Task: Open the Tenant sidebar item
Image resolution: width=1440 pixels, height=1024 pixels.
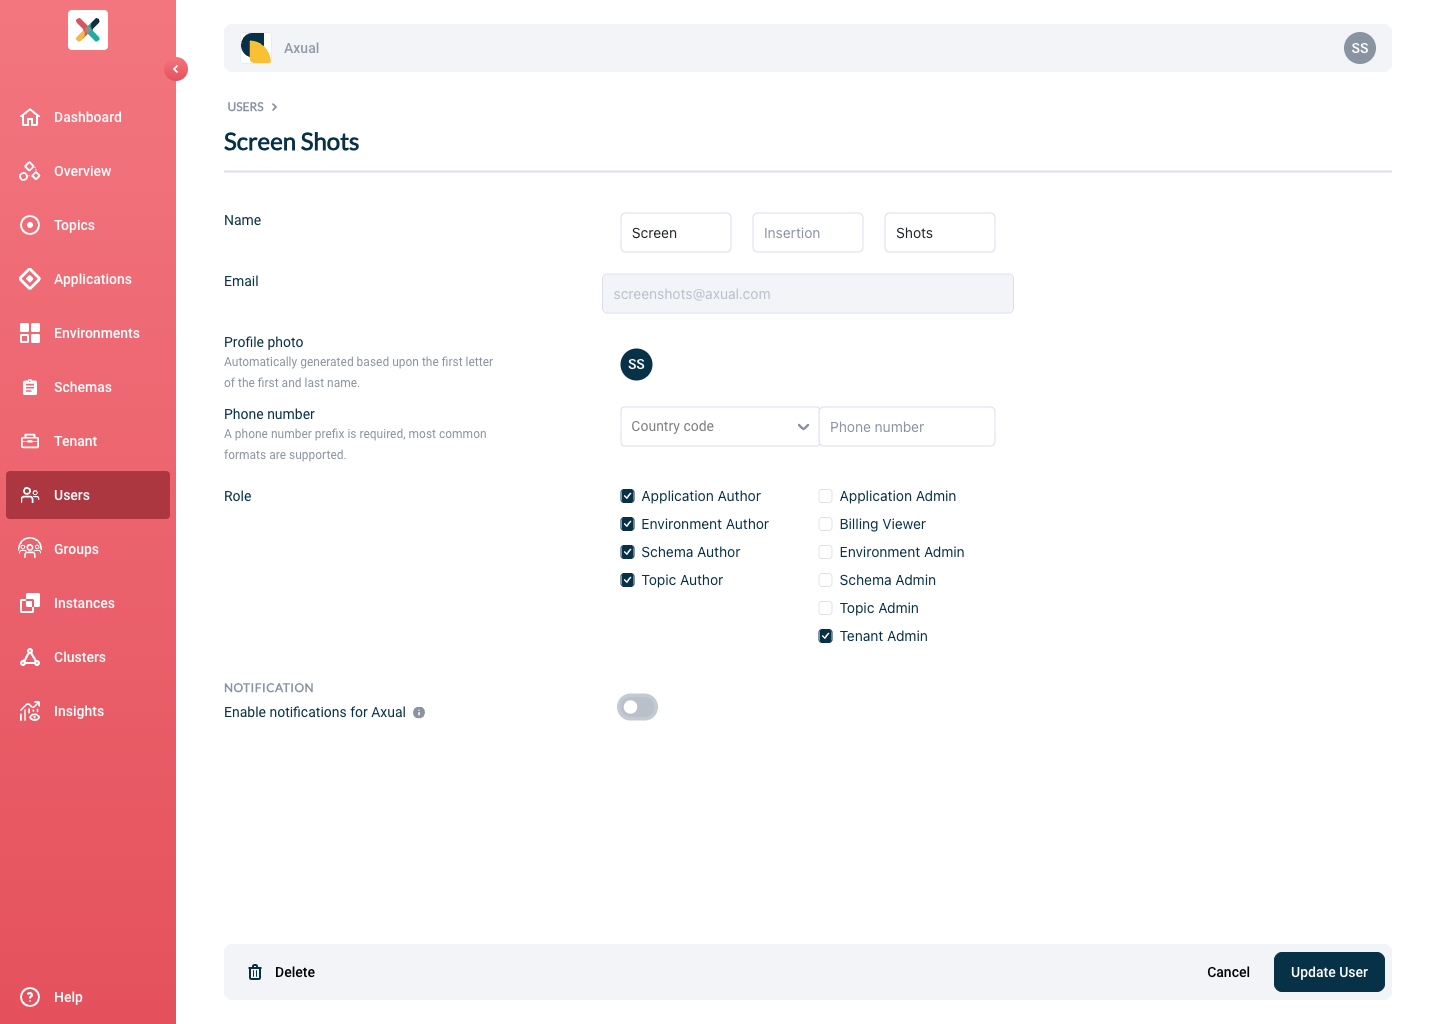Action: coord(88,441)
